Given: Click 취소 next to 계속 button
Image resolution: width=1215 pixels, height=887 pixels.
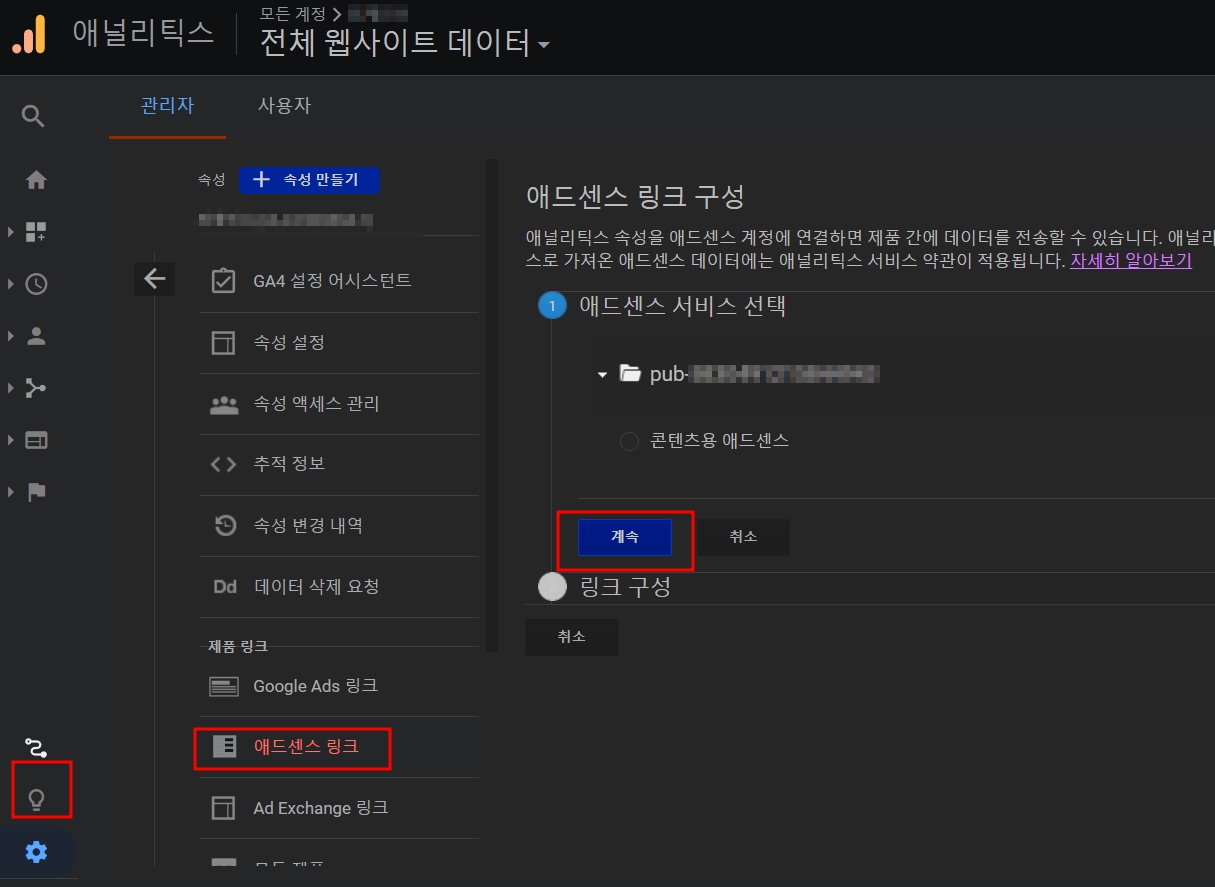Looking at the screenshot, I should [743, 537].
